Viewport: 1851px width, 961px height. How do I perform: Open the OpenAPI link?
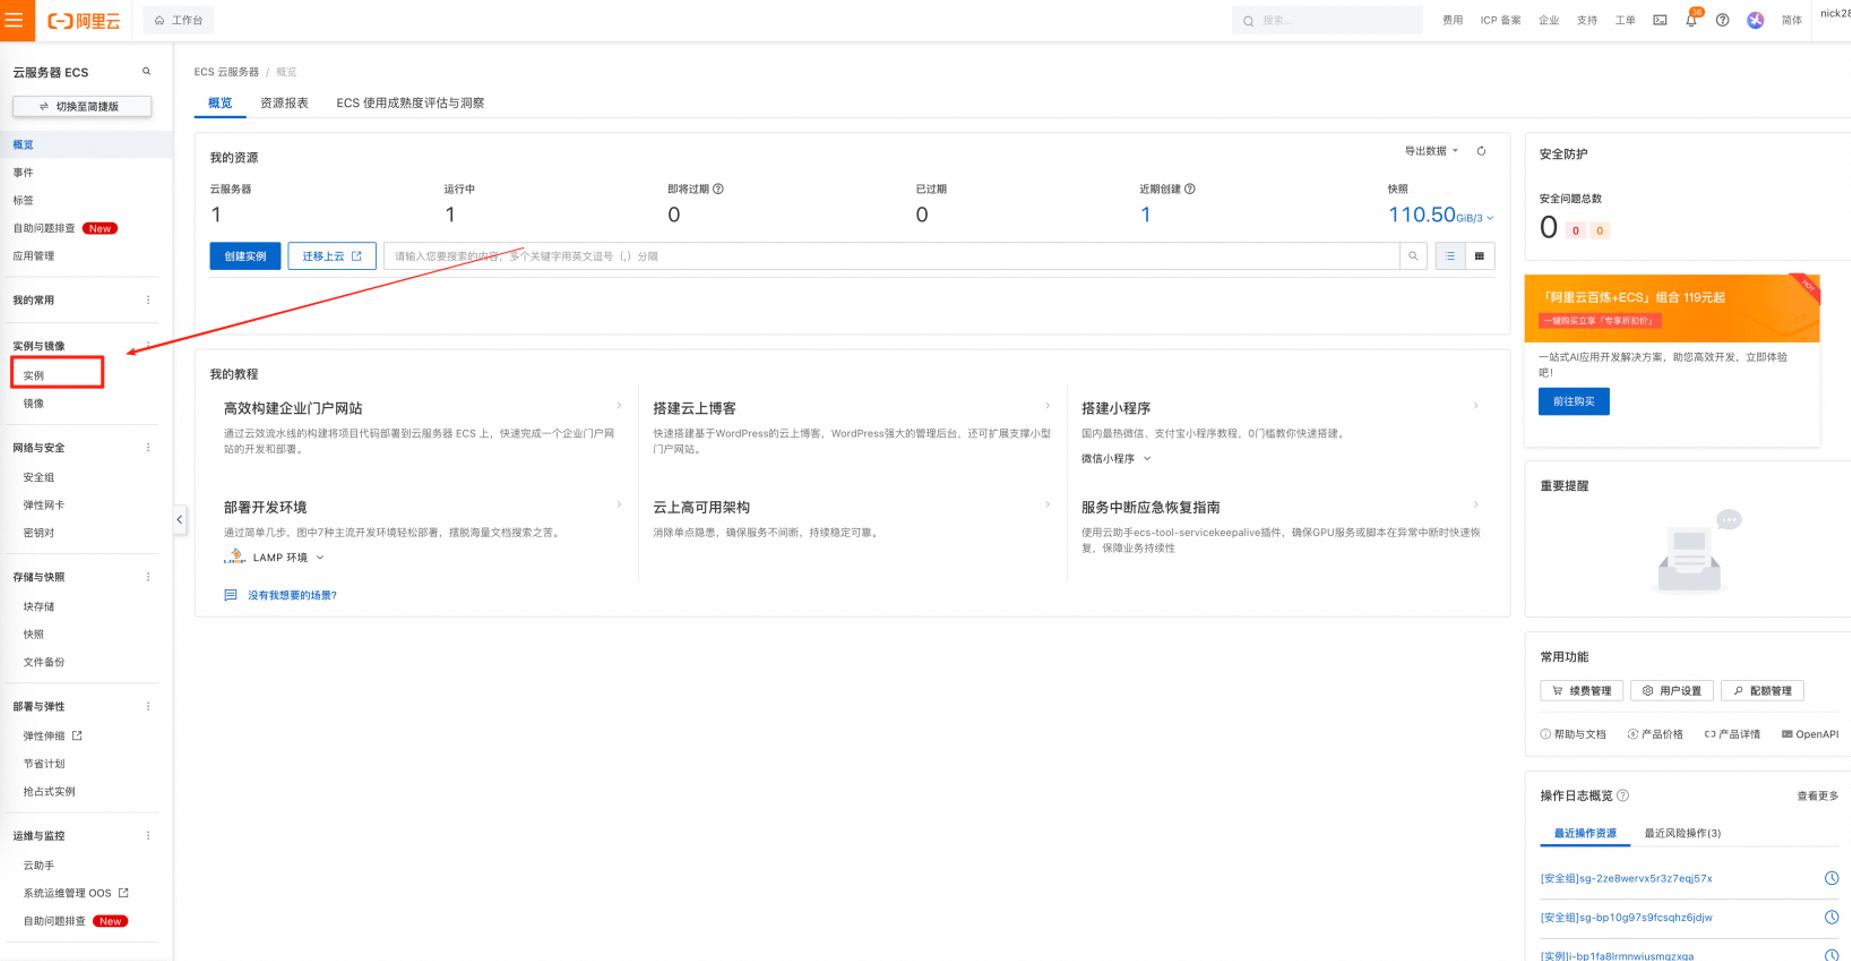click(1810, 734)
